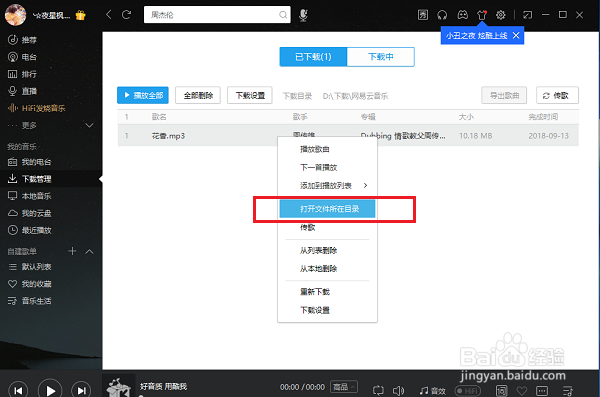This screenshot has height=397, width=600.
Task: Open 我的云盘 in sidebar
Action: pyautogui.click(x=36, y=213)
